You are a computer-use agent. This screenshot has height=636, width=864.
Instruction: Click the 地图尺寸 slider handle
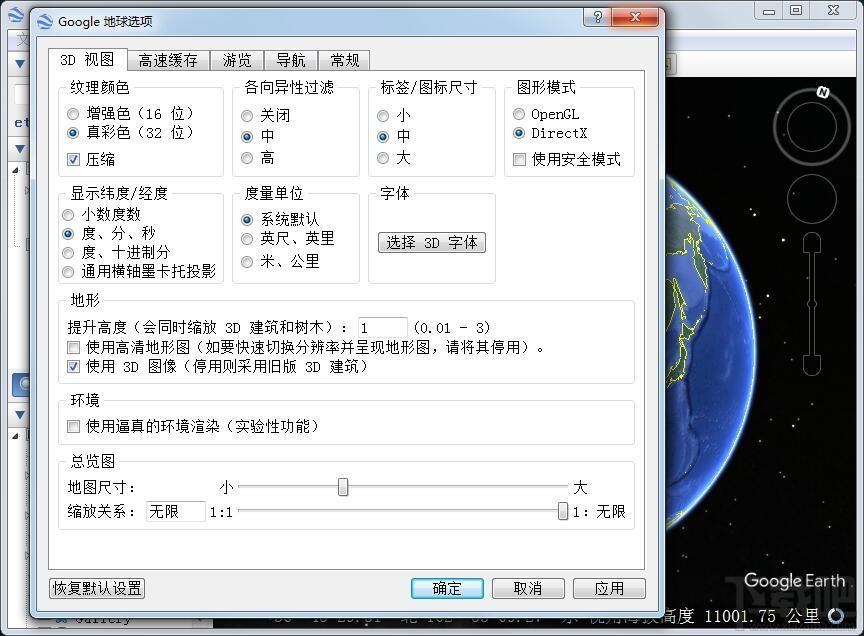point(343,487)
